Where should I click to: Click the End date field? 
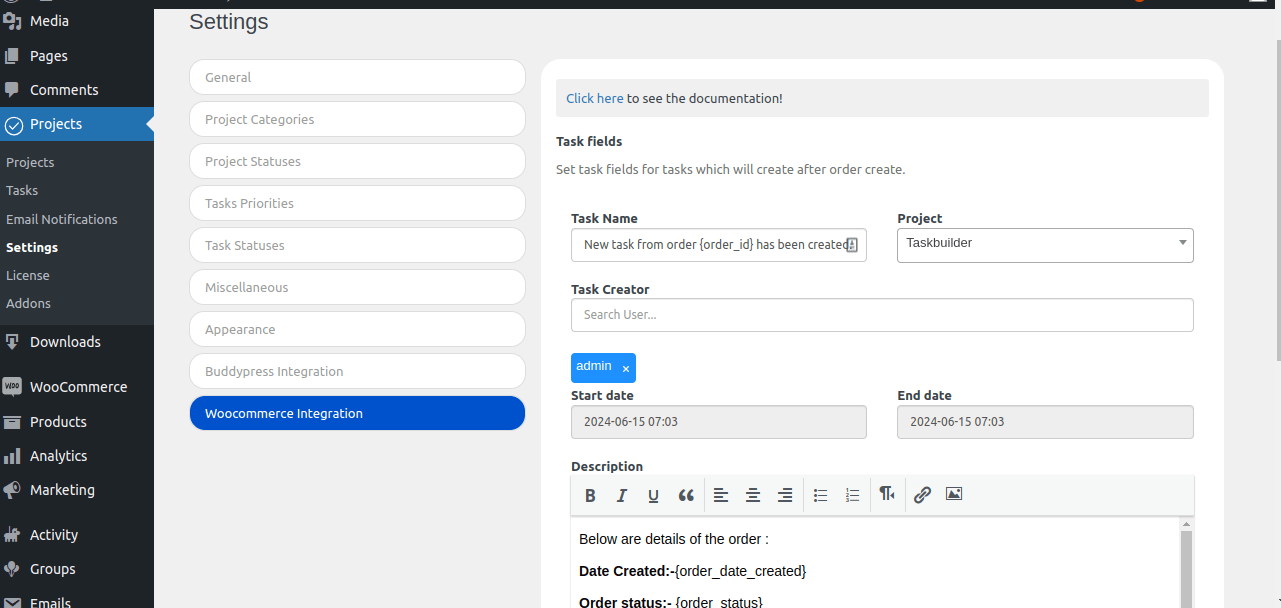(1045, 422)
